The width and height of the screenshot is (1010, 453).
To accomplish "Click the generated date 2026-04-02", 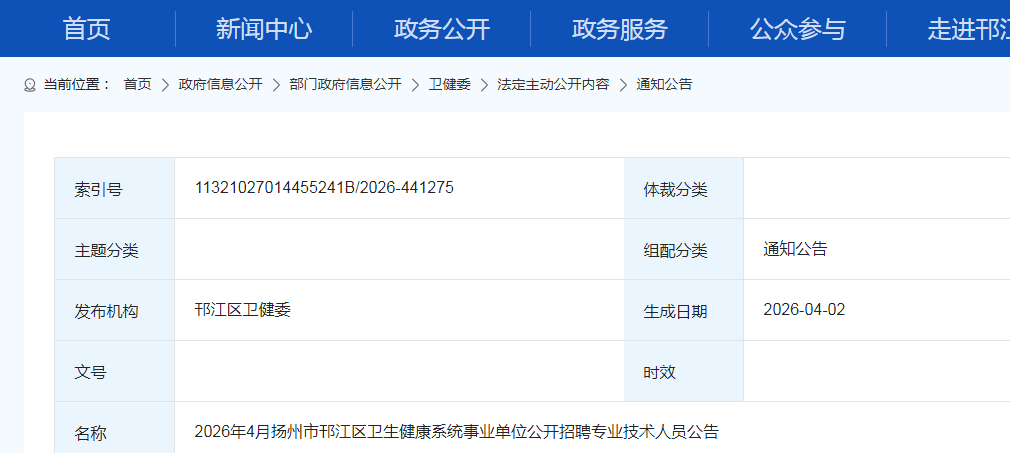I will click(x=803, y=309).
